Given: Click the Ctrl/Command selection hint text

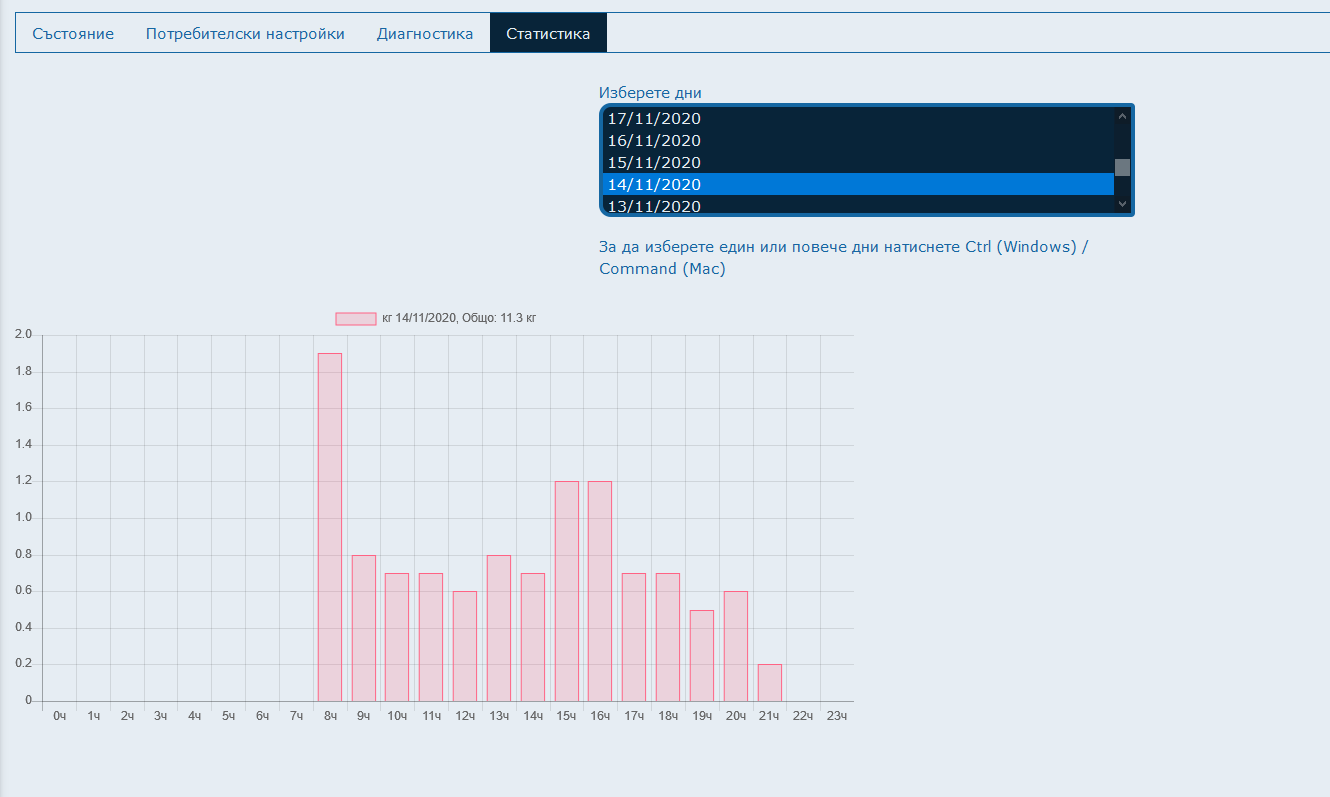Looking at the screenshot, I should [844, 257].
